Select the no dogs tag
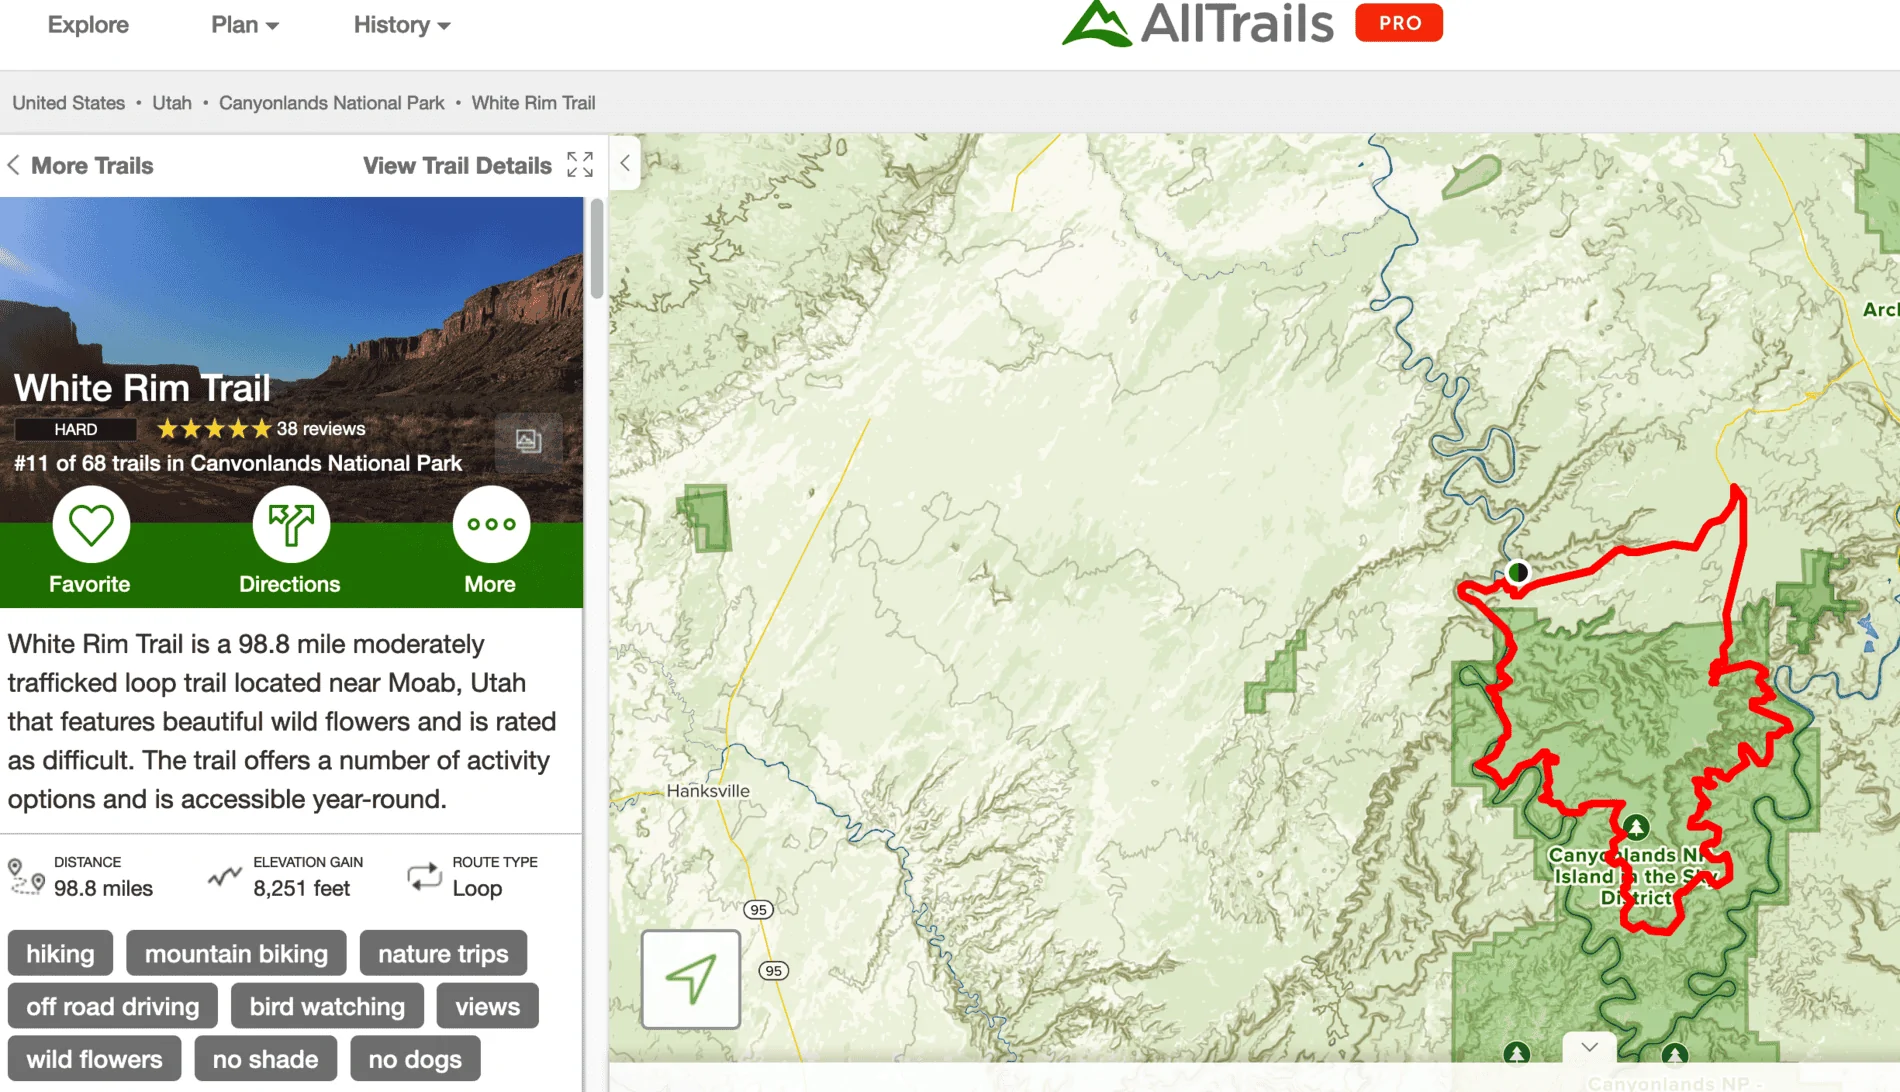The width and height of the screenshot is (1900, 1092). (415, 1059)
